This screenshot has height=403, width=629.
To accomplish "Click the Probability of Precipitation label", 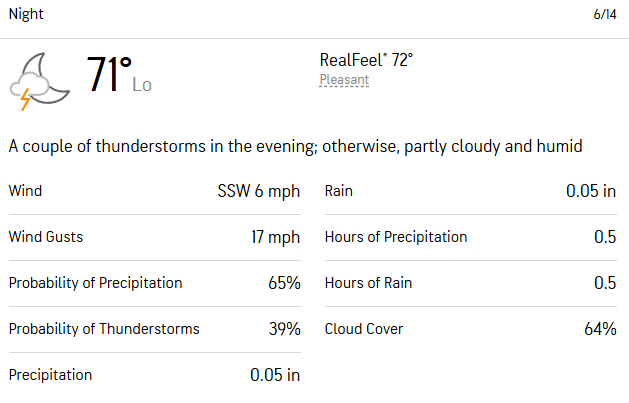I will click(x=95, y=283).
